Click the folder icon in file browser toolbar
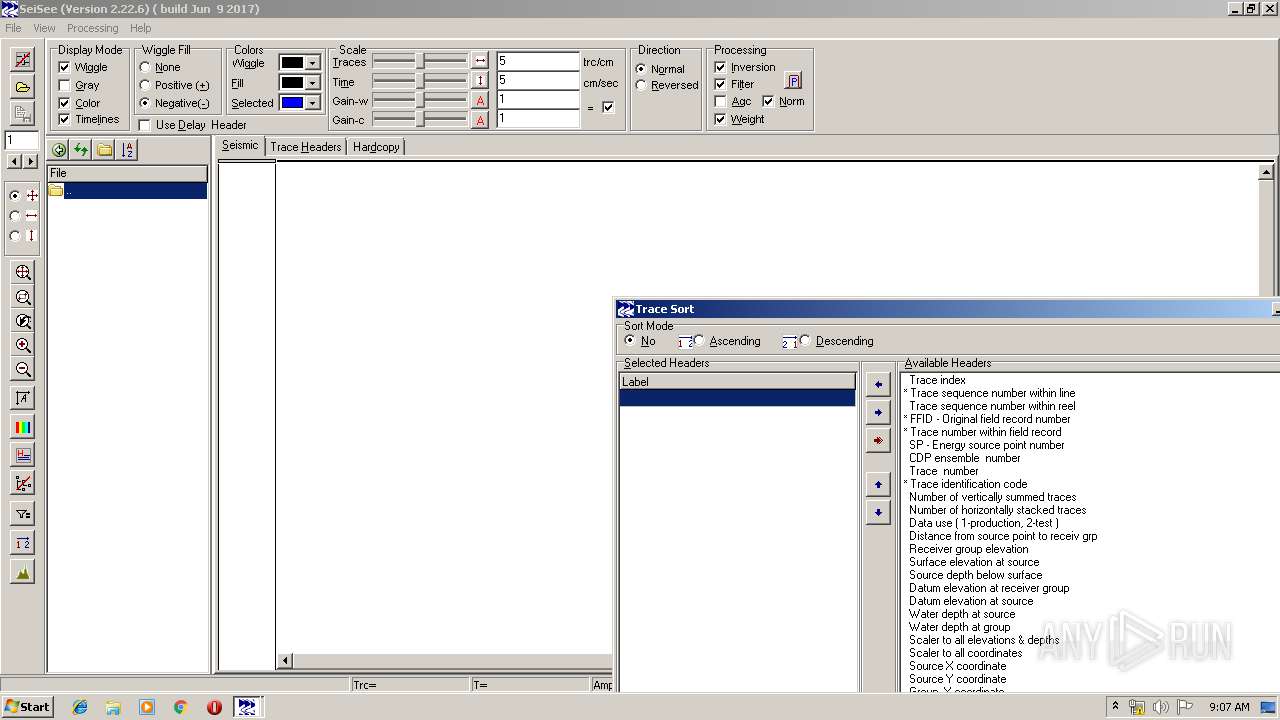 click(x=104, y=150)
